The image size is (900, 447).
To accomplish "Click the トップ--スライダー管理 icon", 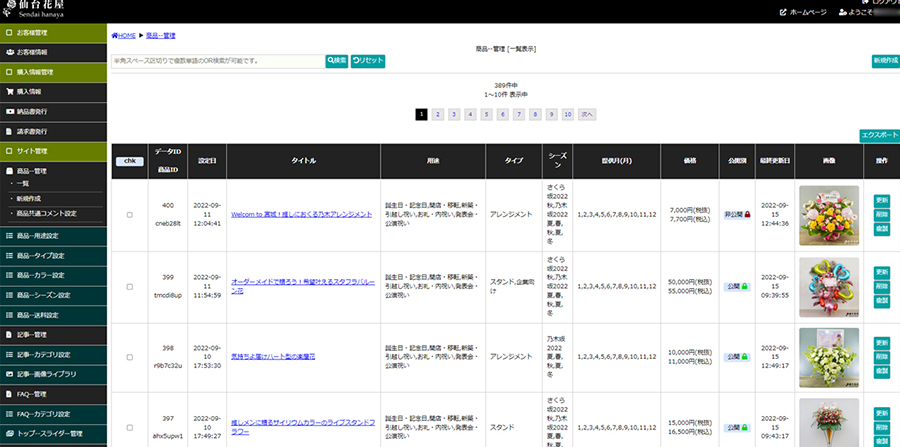I will 10,434.
